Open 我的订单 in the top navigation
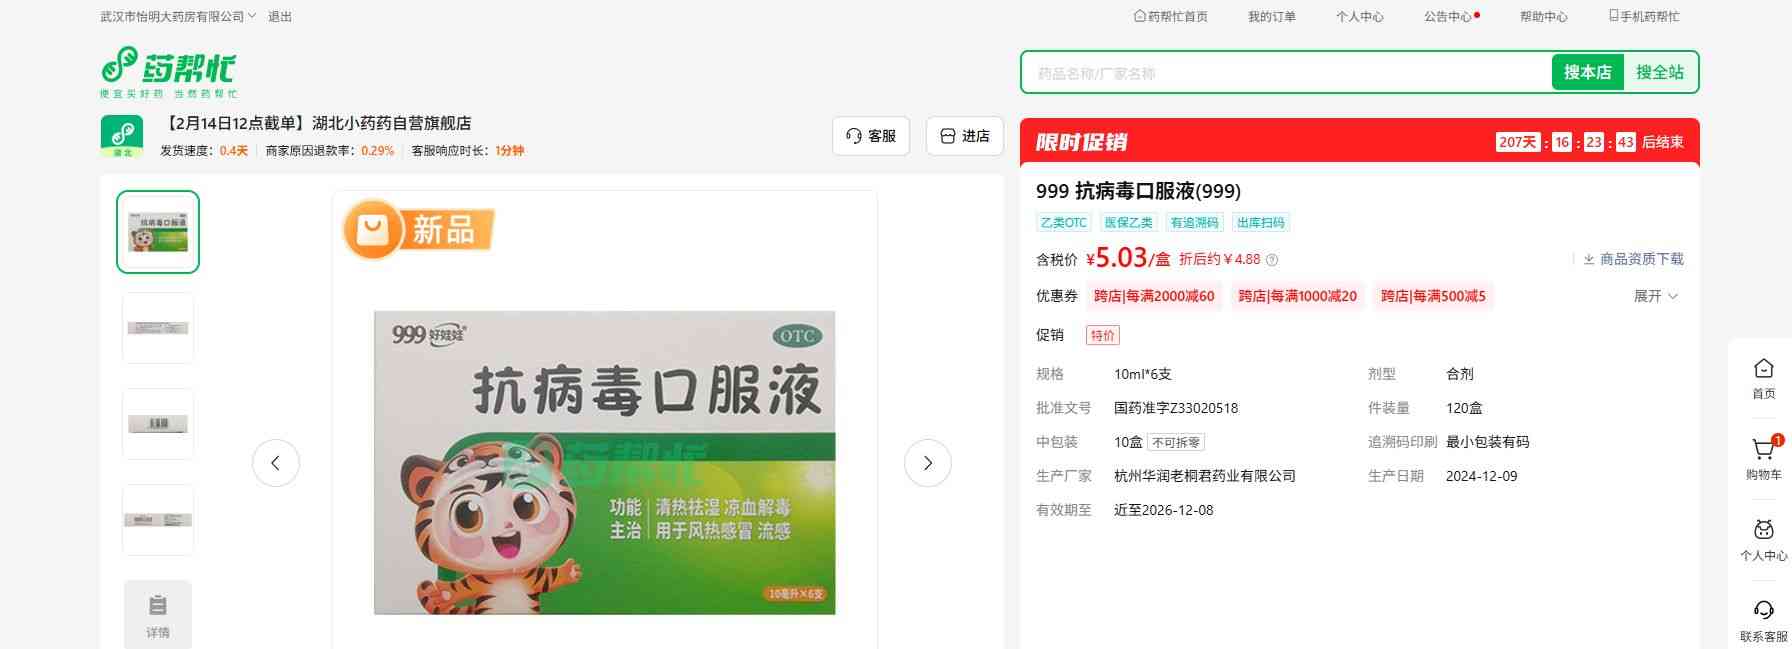This screenshot has height=649, width=1792. click(x=1271, y=17)
